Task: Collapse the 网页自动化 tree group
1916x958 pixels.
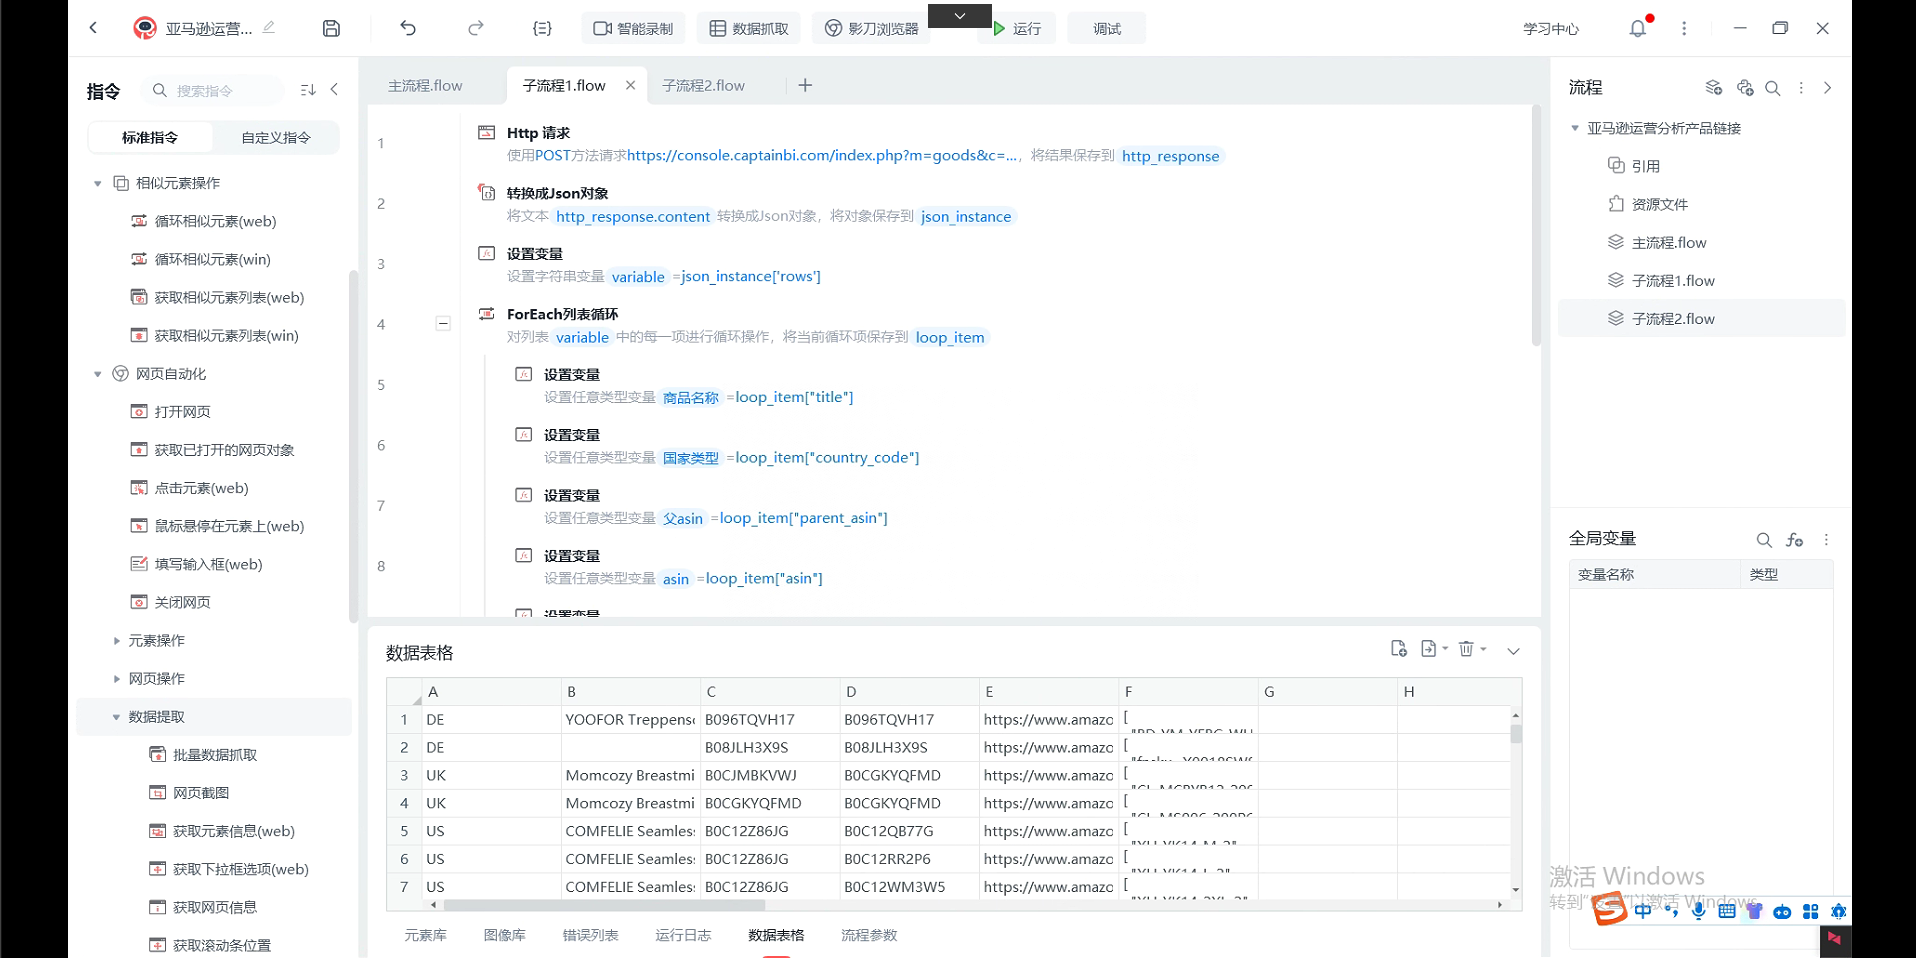Action: 98,374
